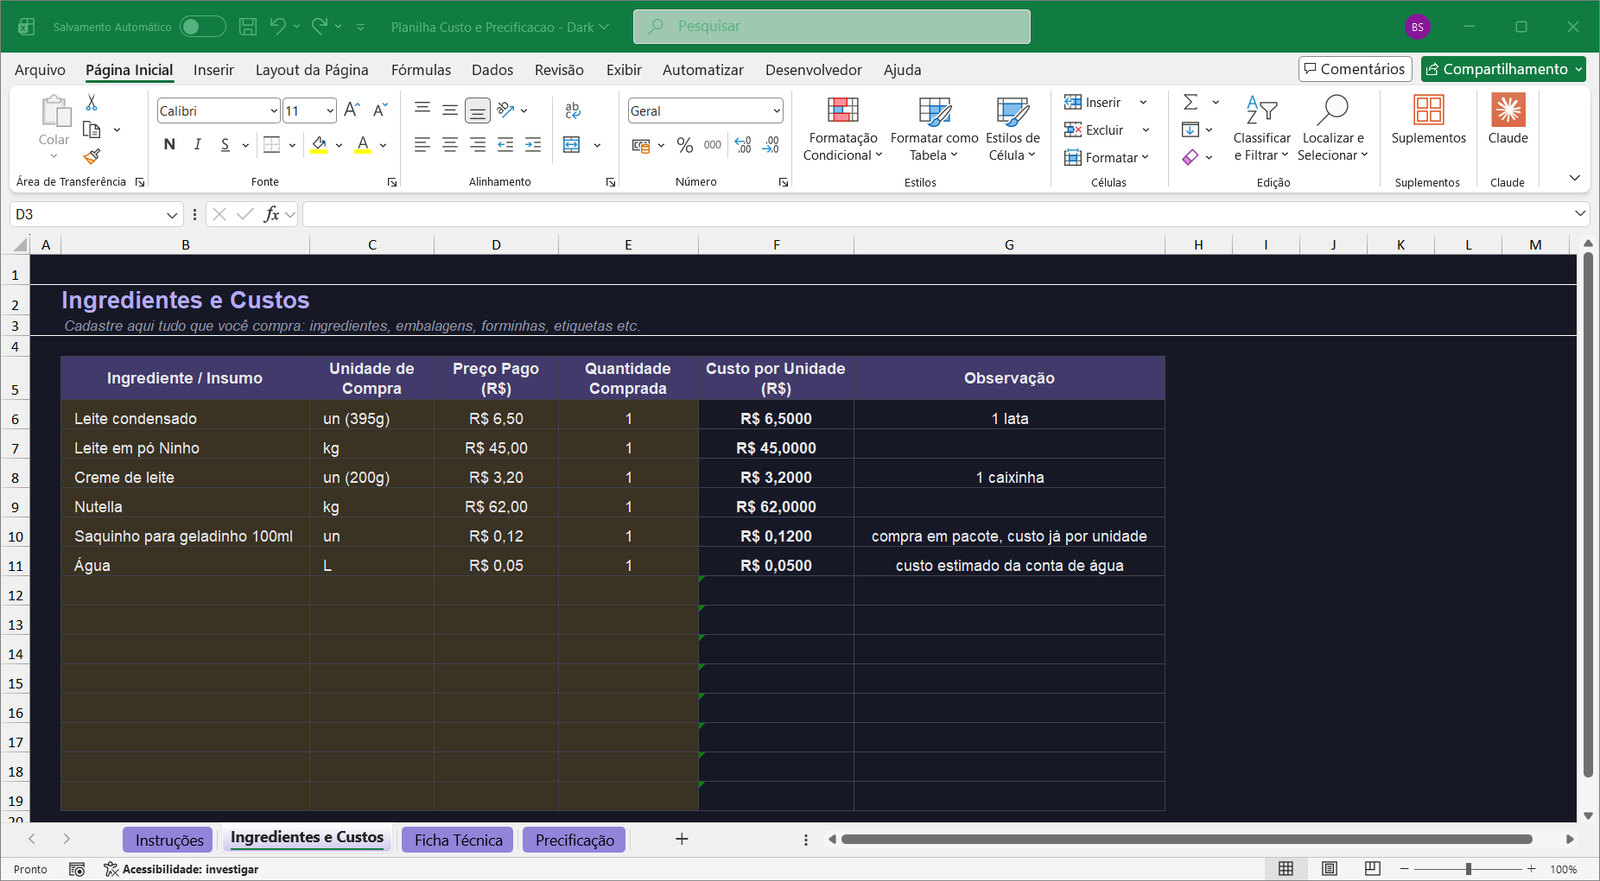This screenshot has height=881, width=1600.
Task: Add a new sheet with the plus icon
Action: pos(682,839)
